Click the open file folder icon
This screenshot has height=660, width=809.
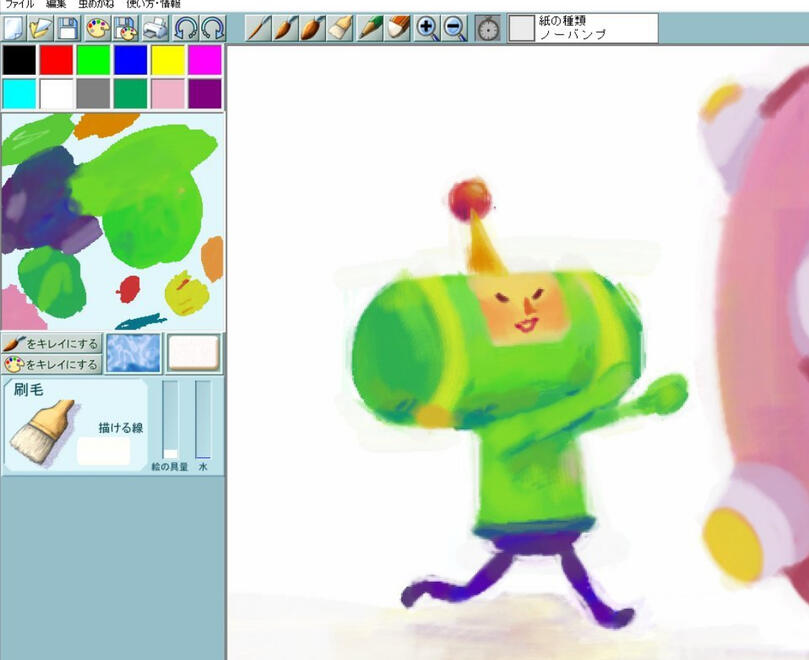[41, 28]
